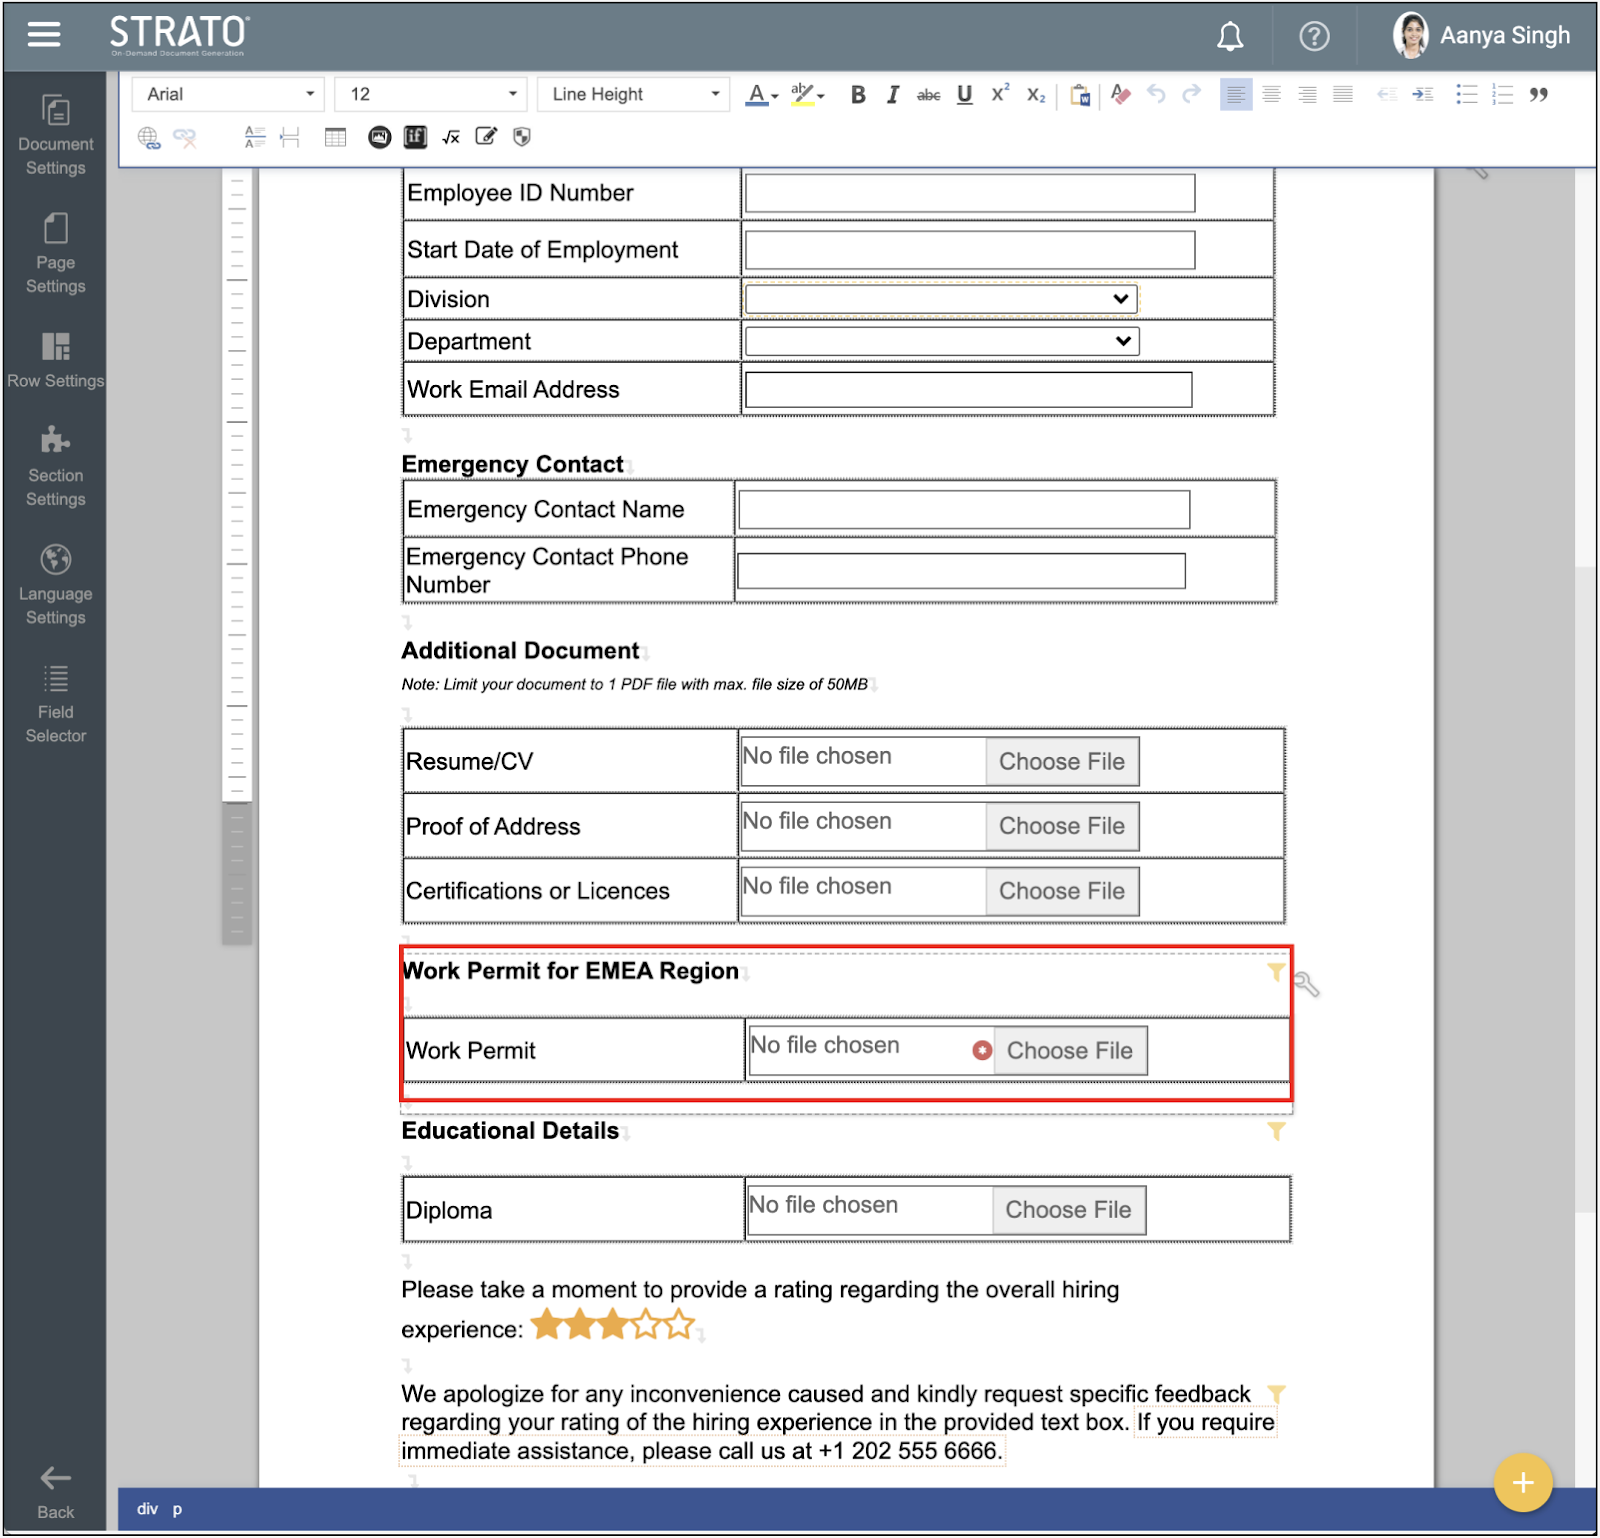Image resolution: width=1600 pixels, height=1538 pixels.
Task: Open the Field Selector panel
Action: (x=55, y=703)
